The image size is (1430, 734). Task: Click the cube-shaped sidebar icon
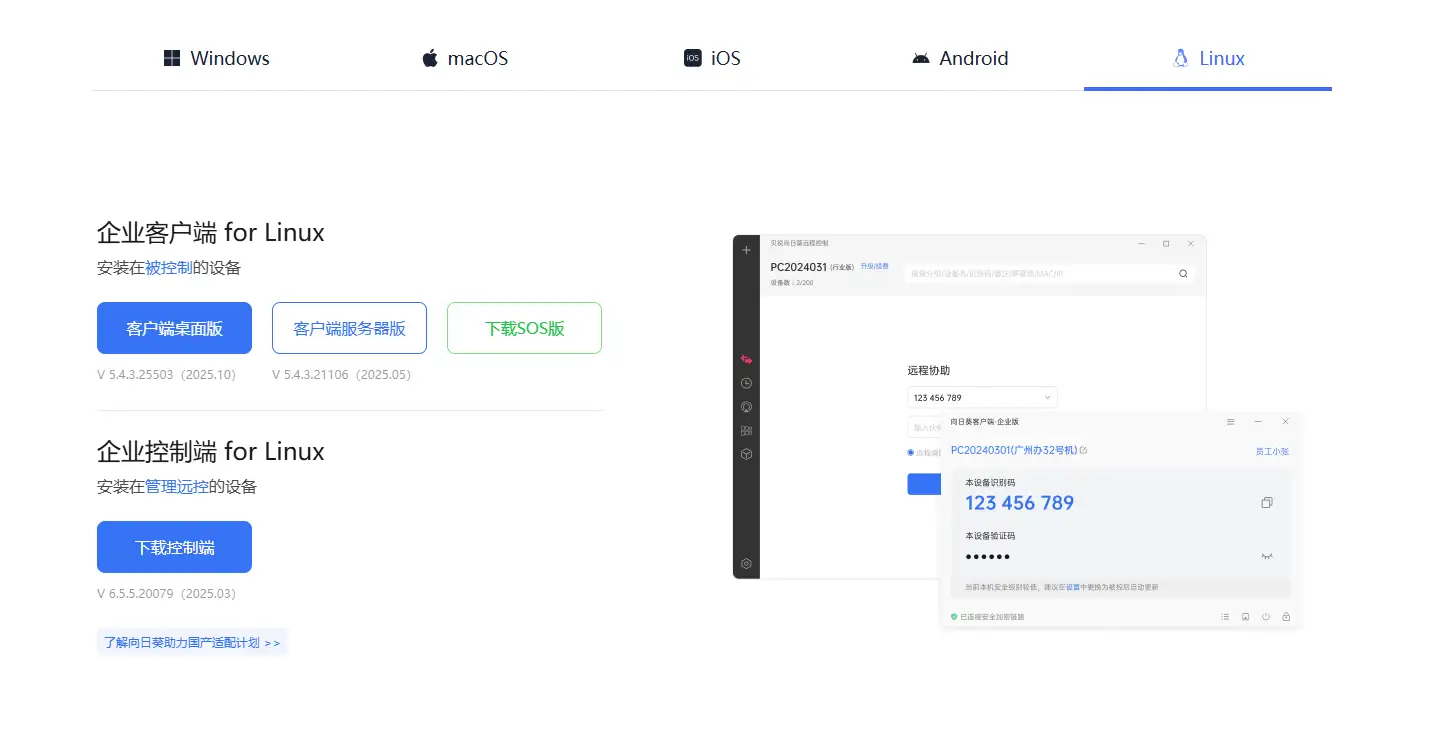746,453
